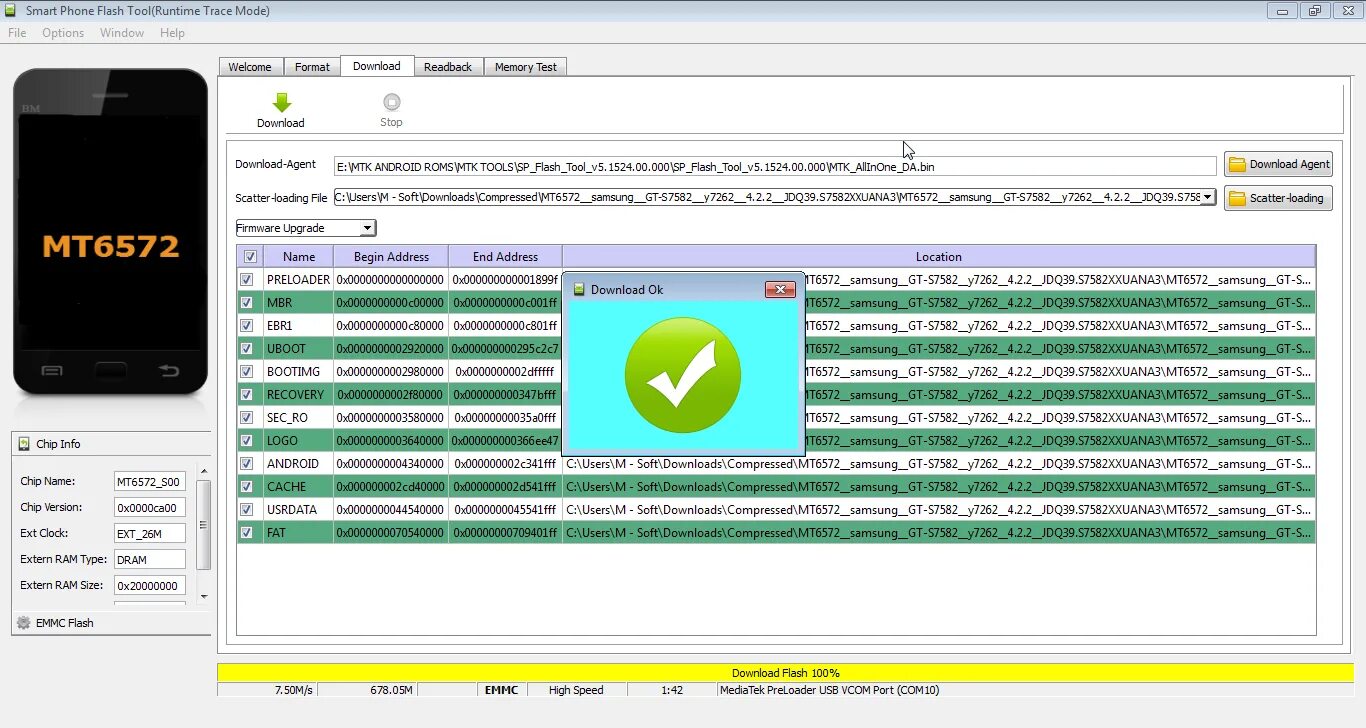Click the Scatter-loading button
Viewport: 1366px width, 728px height.
(1278, 198)
